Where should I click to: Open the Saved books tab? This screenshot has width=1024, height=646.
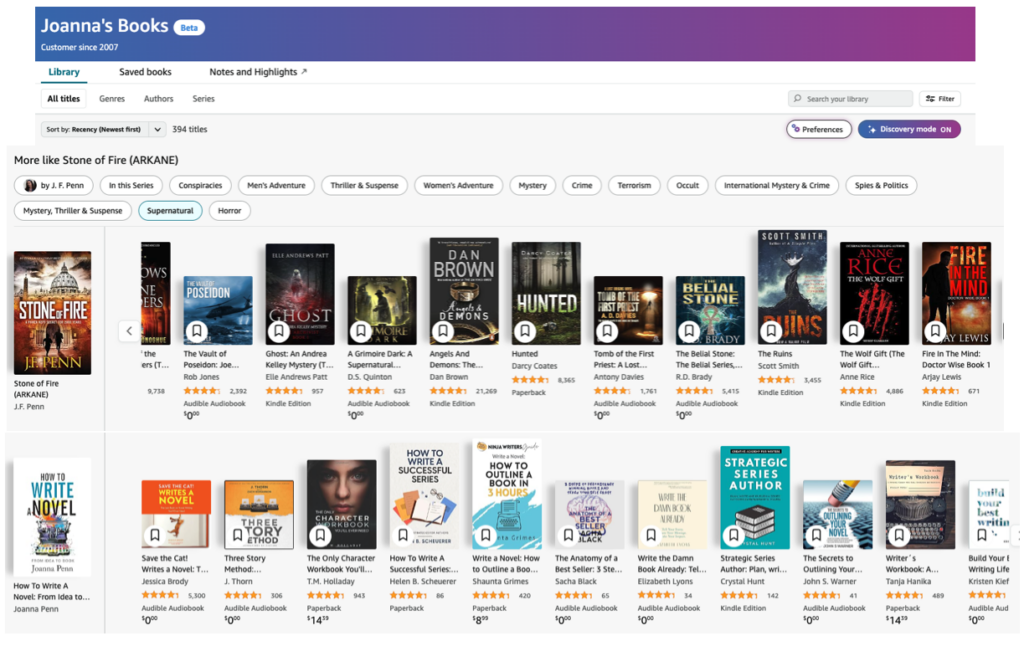(145, 72)
